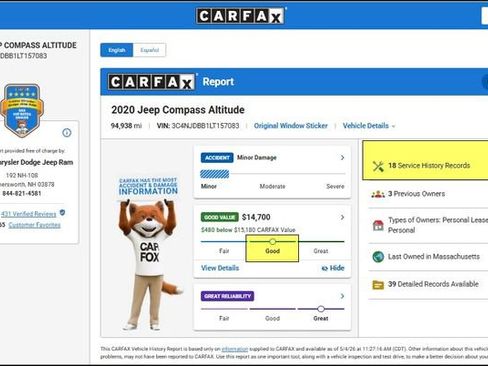
Task: Click the house Types of Owners icon
Action: [378, 225]
